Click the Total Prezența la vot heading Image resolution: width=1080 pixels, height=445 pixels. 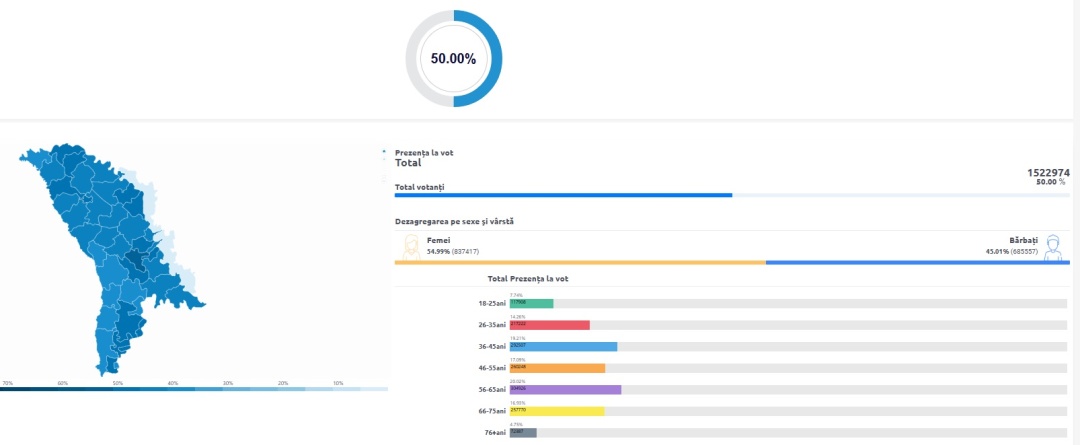point(527,279)
